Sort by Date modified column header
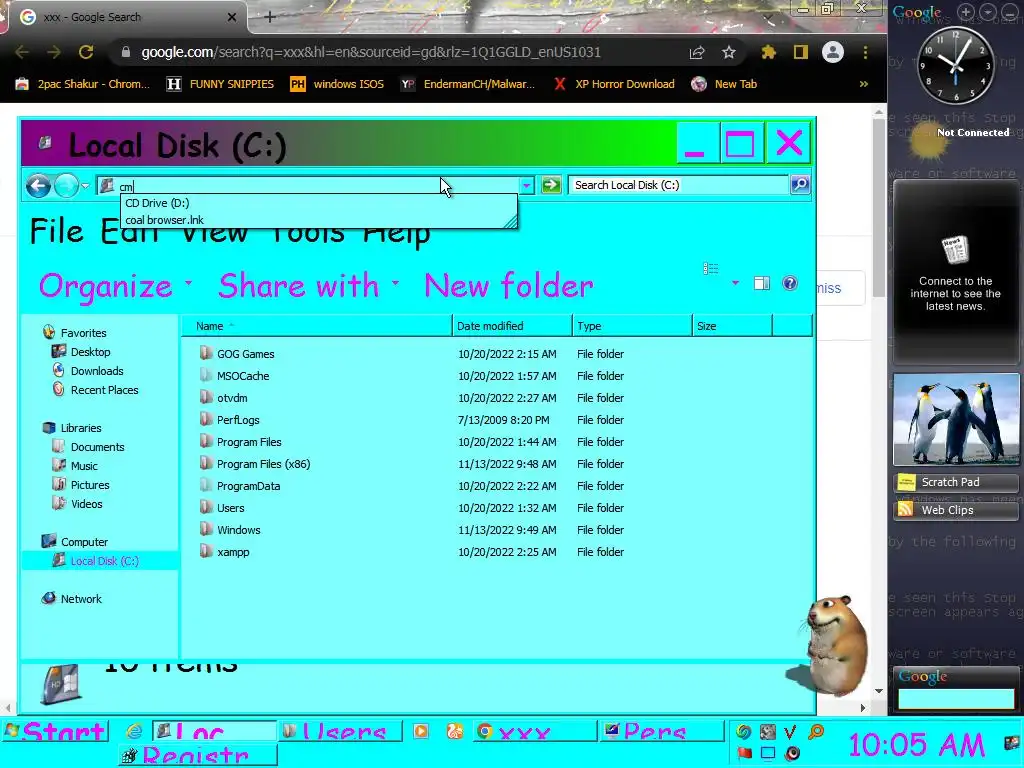1024x768 pixels. (512, 326)
